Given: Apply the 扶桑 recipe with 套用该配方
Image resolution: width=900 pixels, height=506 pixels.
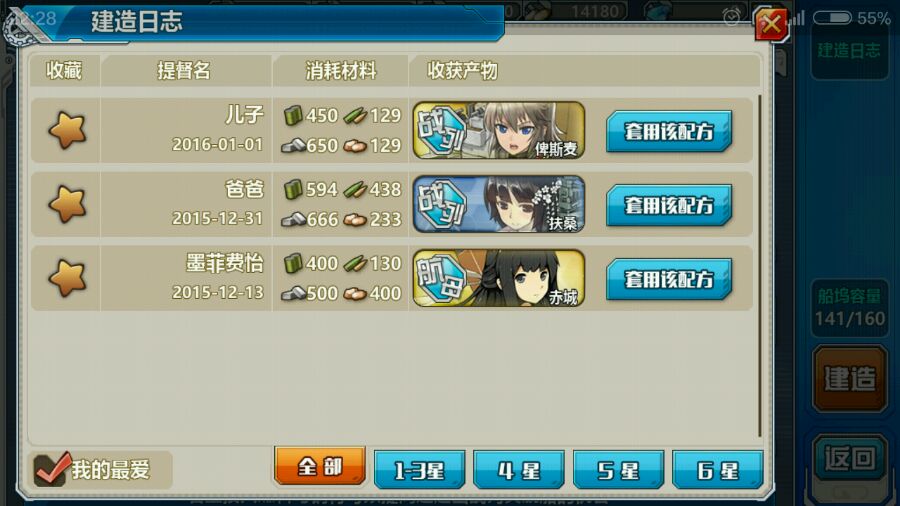Looking at the screenshot, I should click(x=669, y=205).
